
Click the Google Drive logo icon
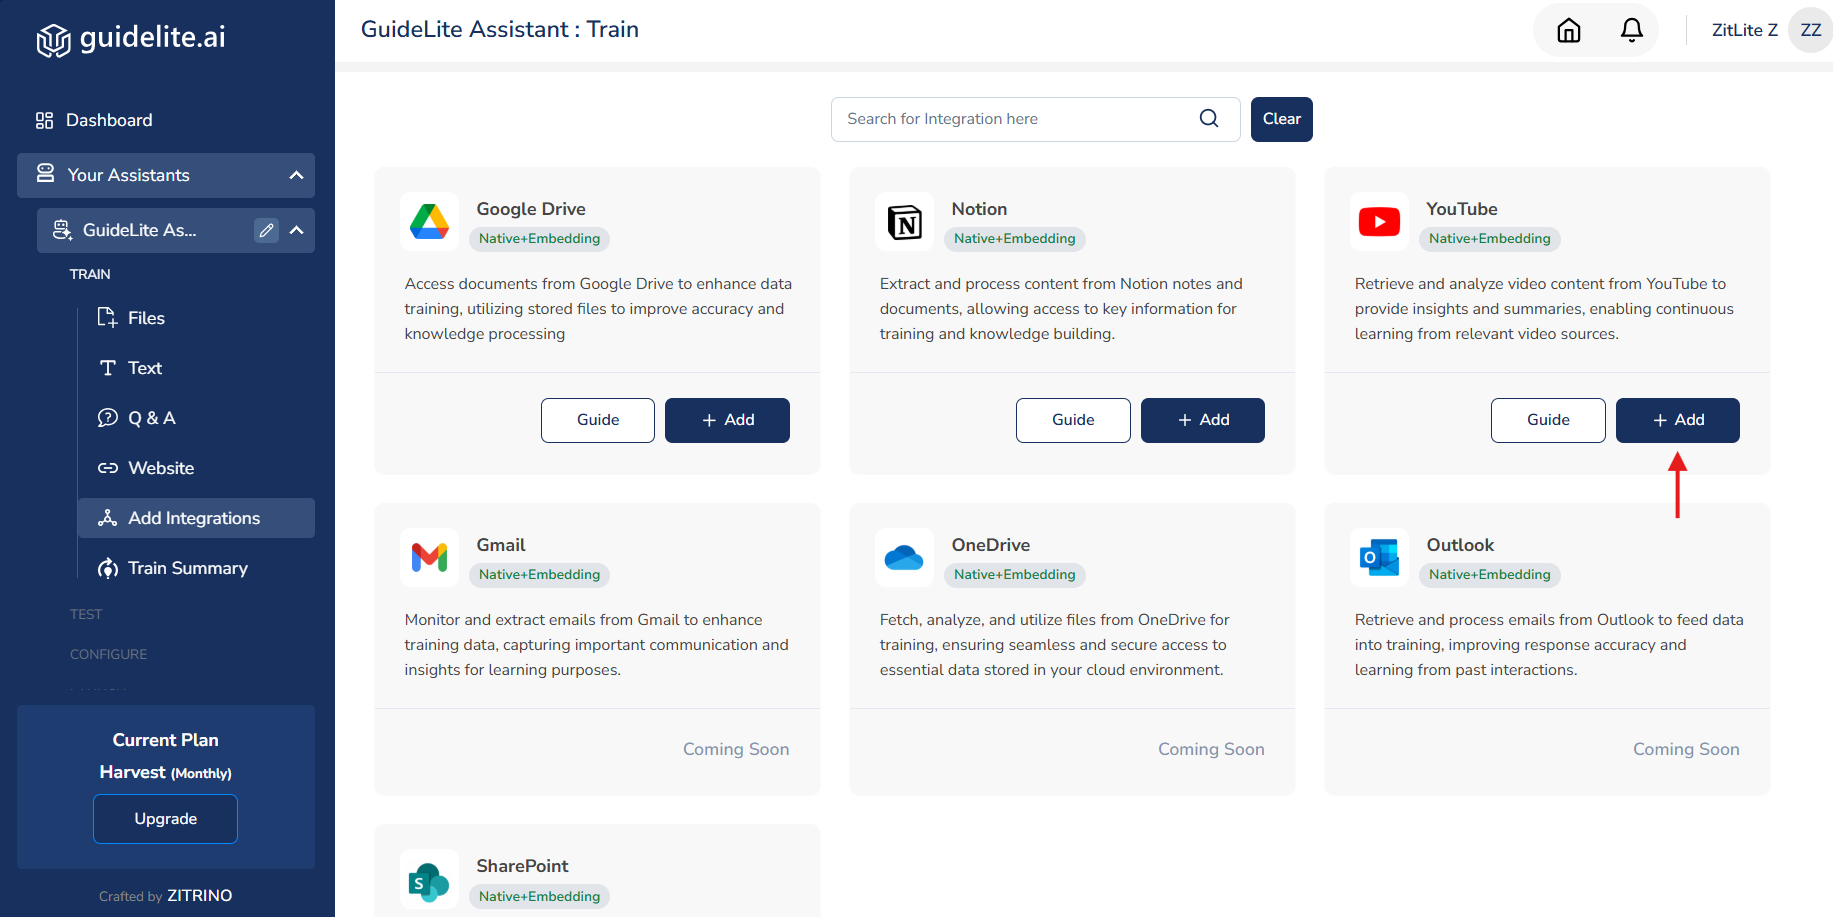pyautogui.click(x=429, y=221)
